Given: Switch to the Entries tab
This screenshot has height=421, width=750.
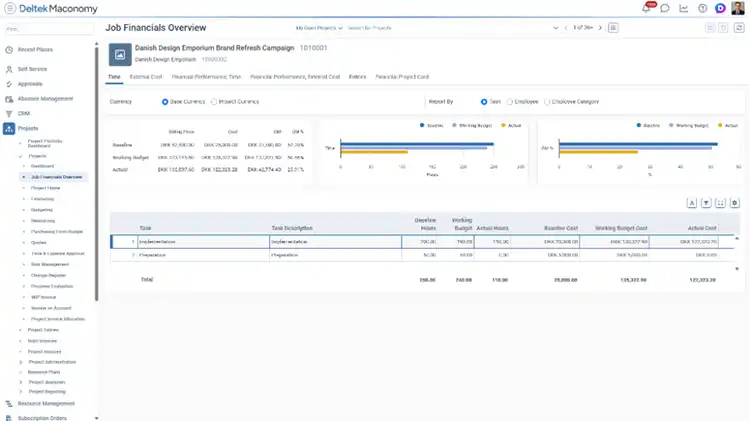Looking at the screenshot, I should [x=357, y=77].
